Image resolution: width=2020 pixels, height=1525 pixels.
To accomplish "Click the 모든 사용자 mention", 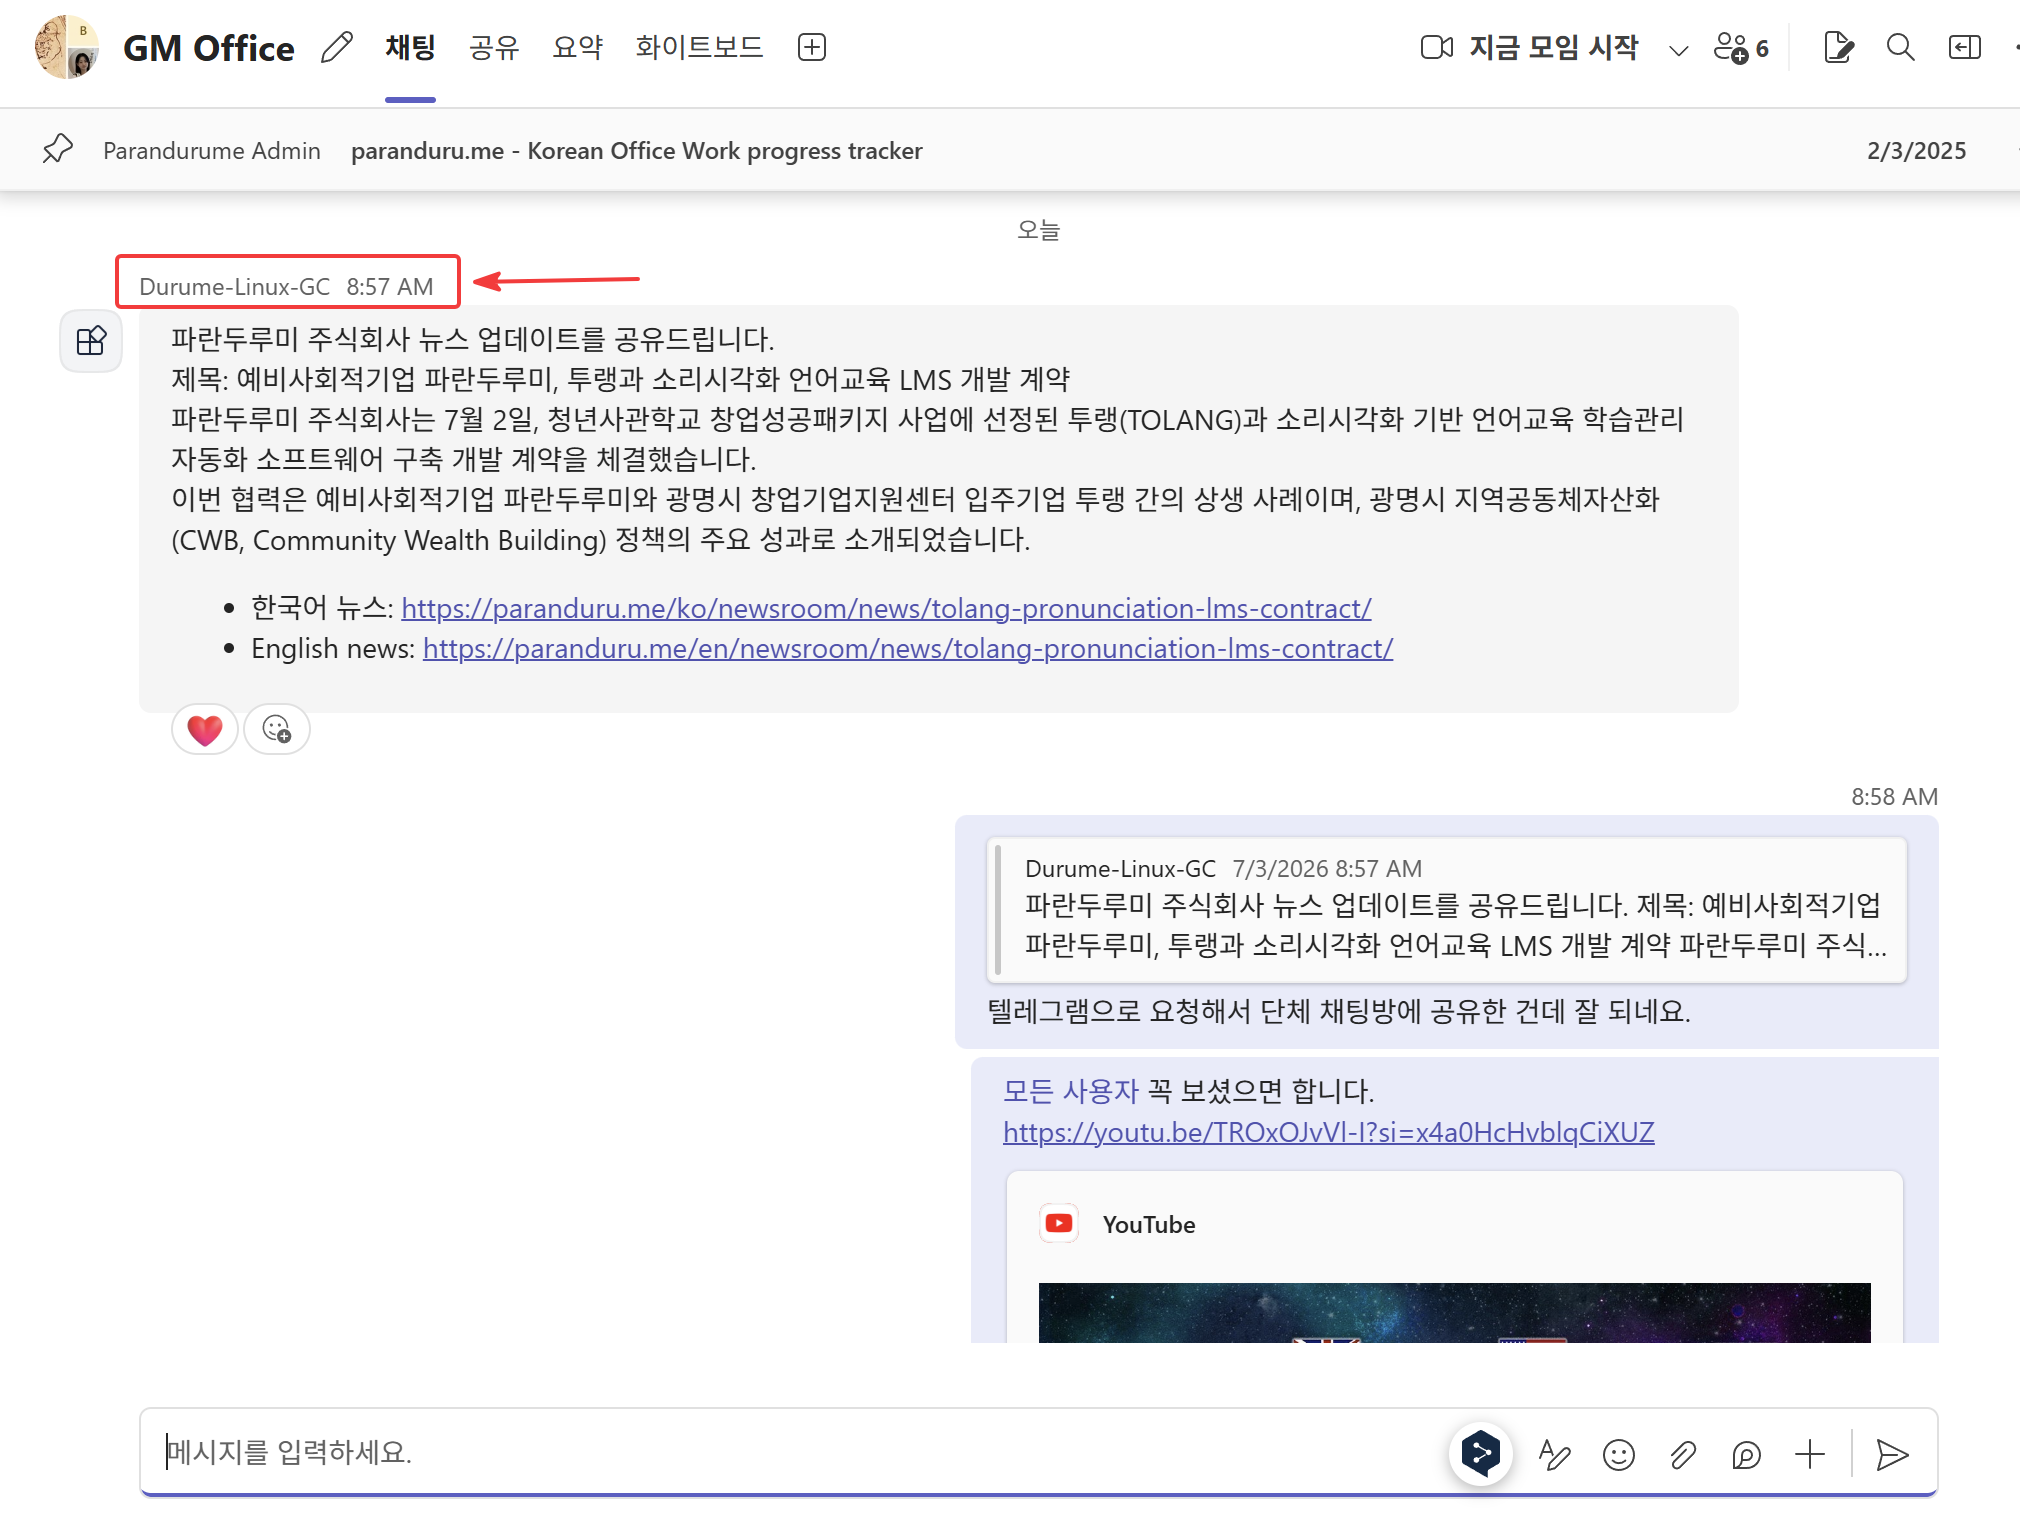I will (x=1070, y=1091).
